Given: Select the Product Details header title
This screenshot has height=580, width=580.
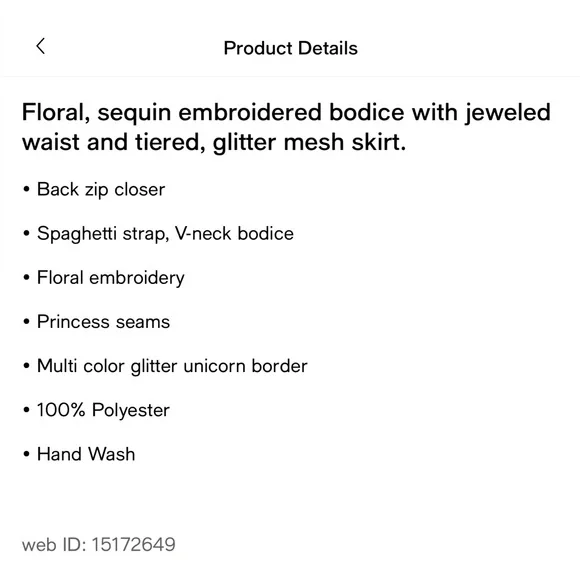Looking at the screenshot, I should click(x=291, y=48).
